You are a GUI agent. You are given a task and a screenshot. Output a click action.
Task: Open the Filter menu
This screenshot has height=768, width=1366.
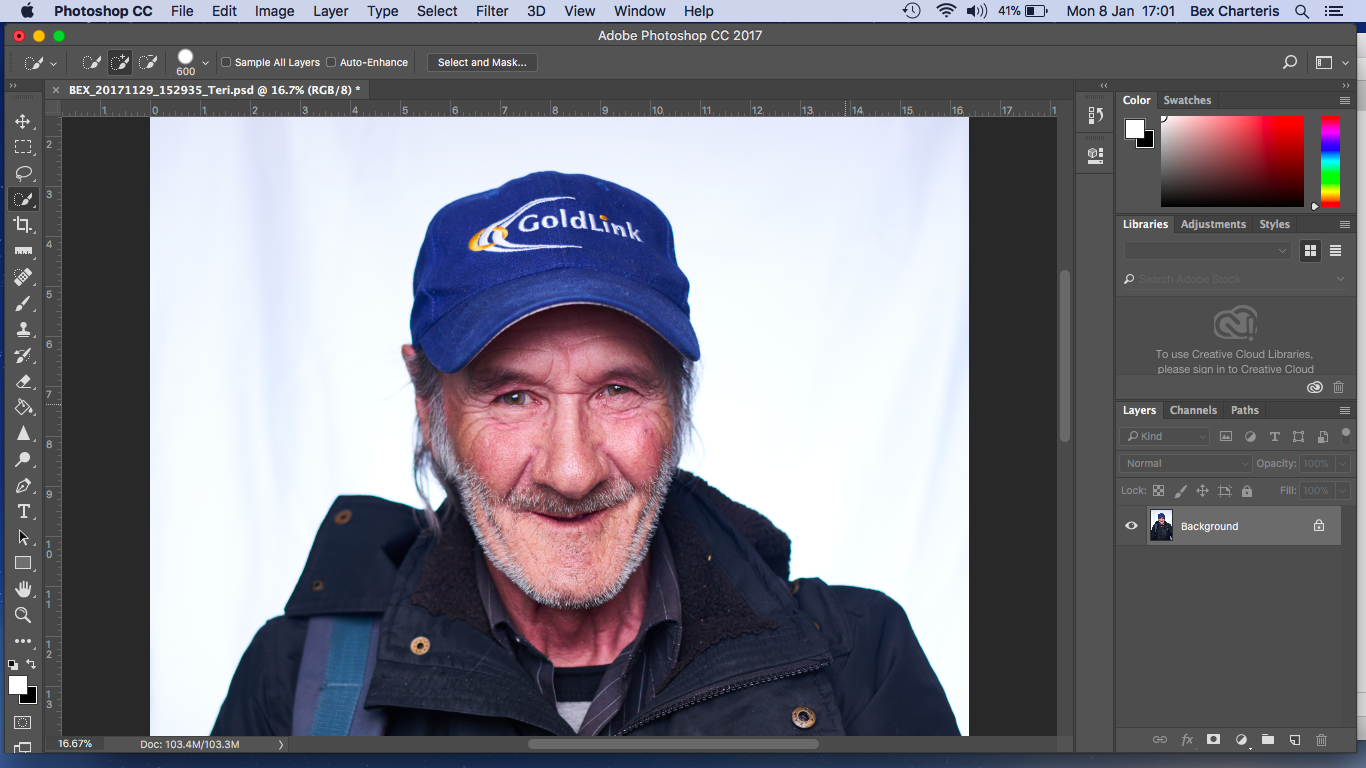tap(492, 11)
